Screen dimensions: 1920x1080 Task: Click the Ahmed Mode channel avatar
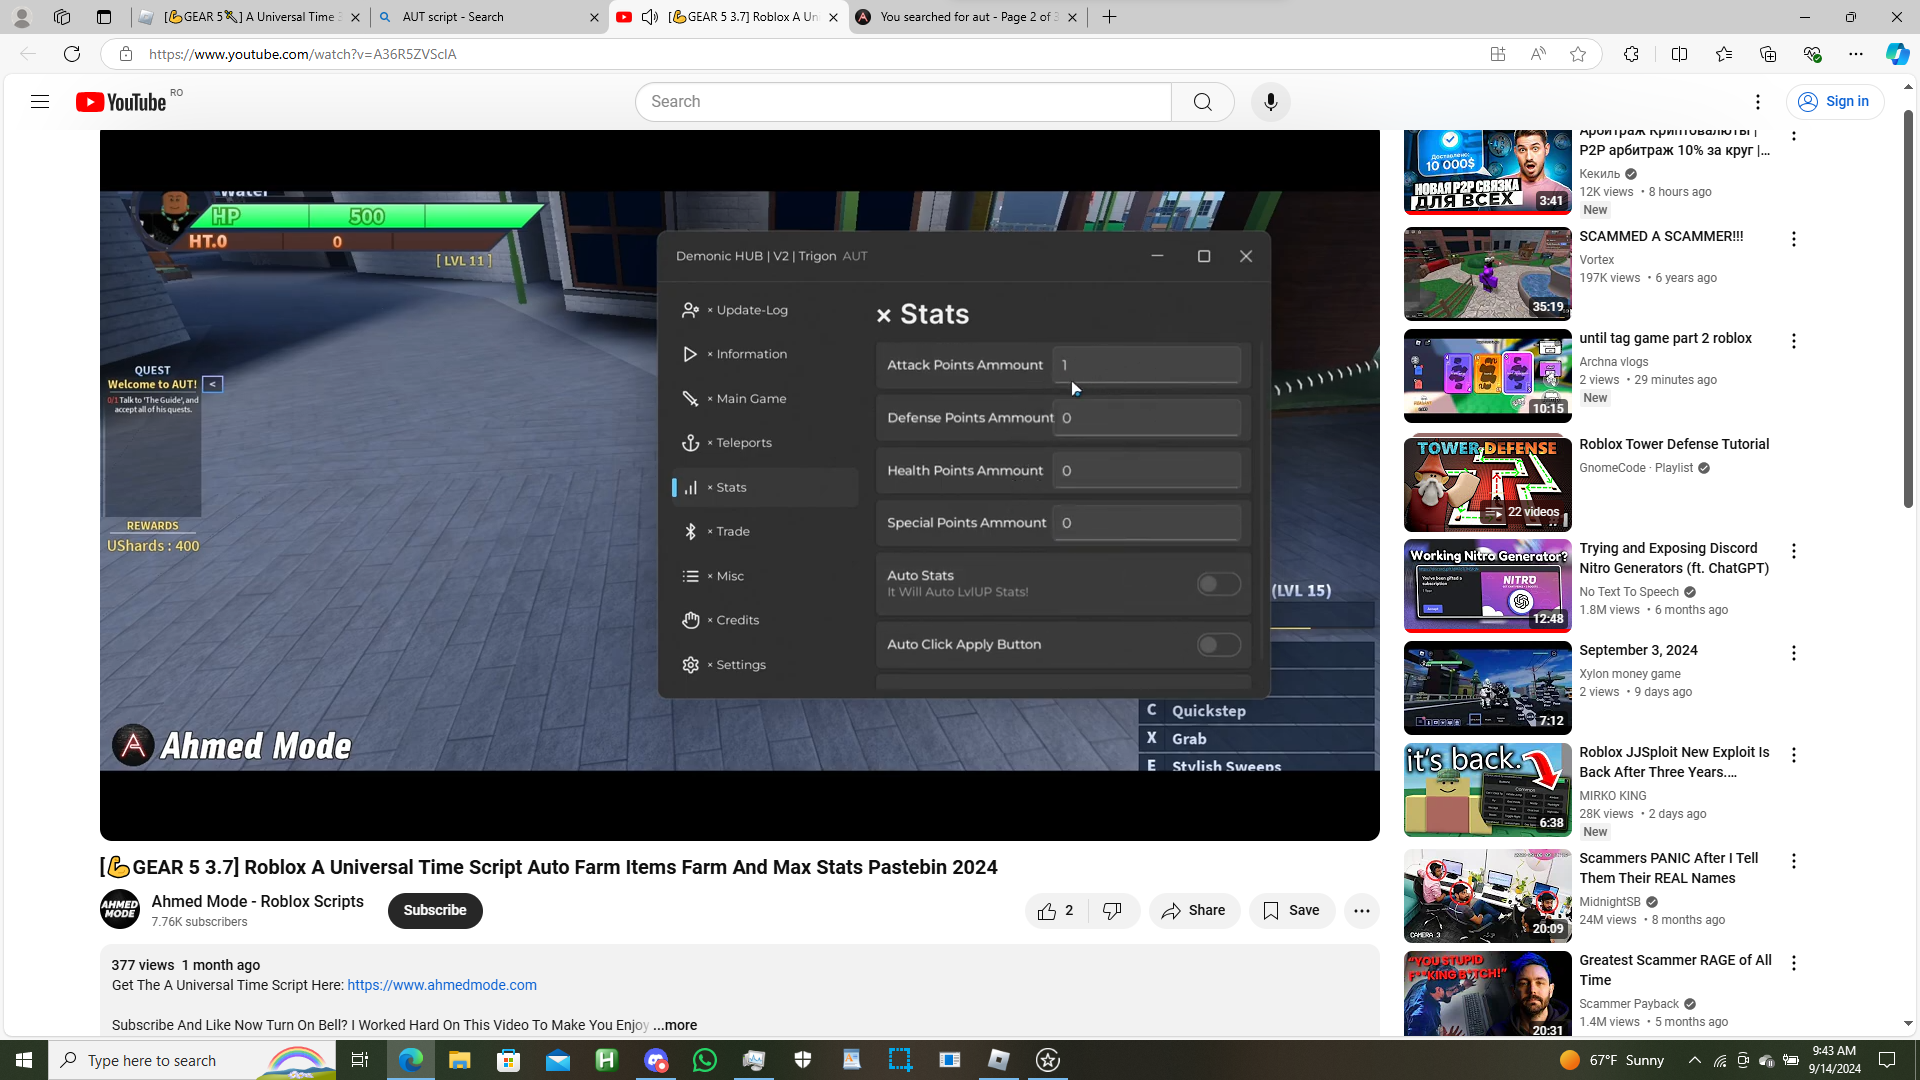pyautogui.click(x=120, y=910)
